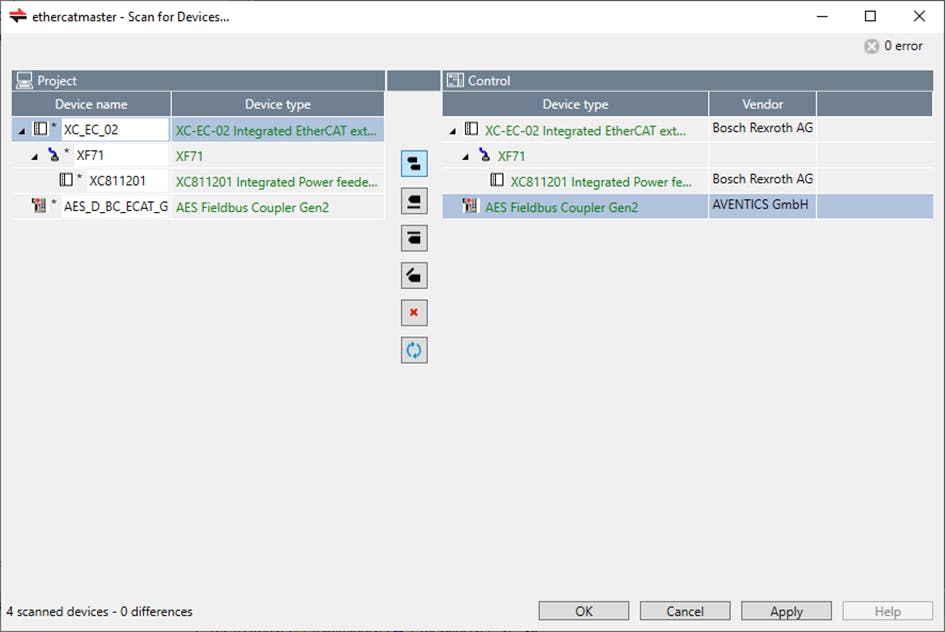Collapse the XC-EC-02 node in Control
This screenshot has height=632, width=945.
pos(453,131)
